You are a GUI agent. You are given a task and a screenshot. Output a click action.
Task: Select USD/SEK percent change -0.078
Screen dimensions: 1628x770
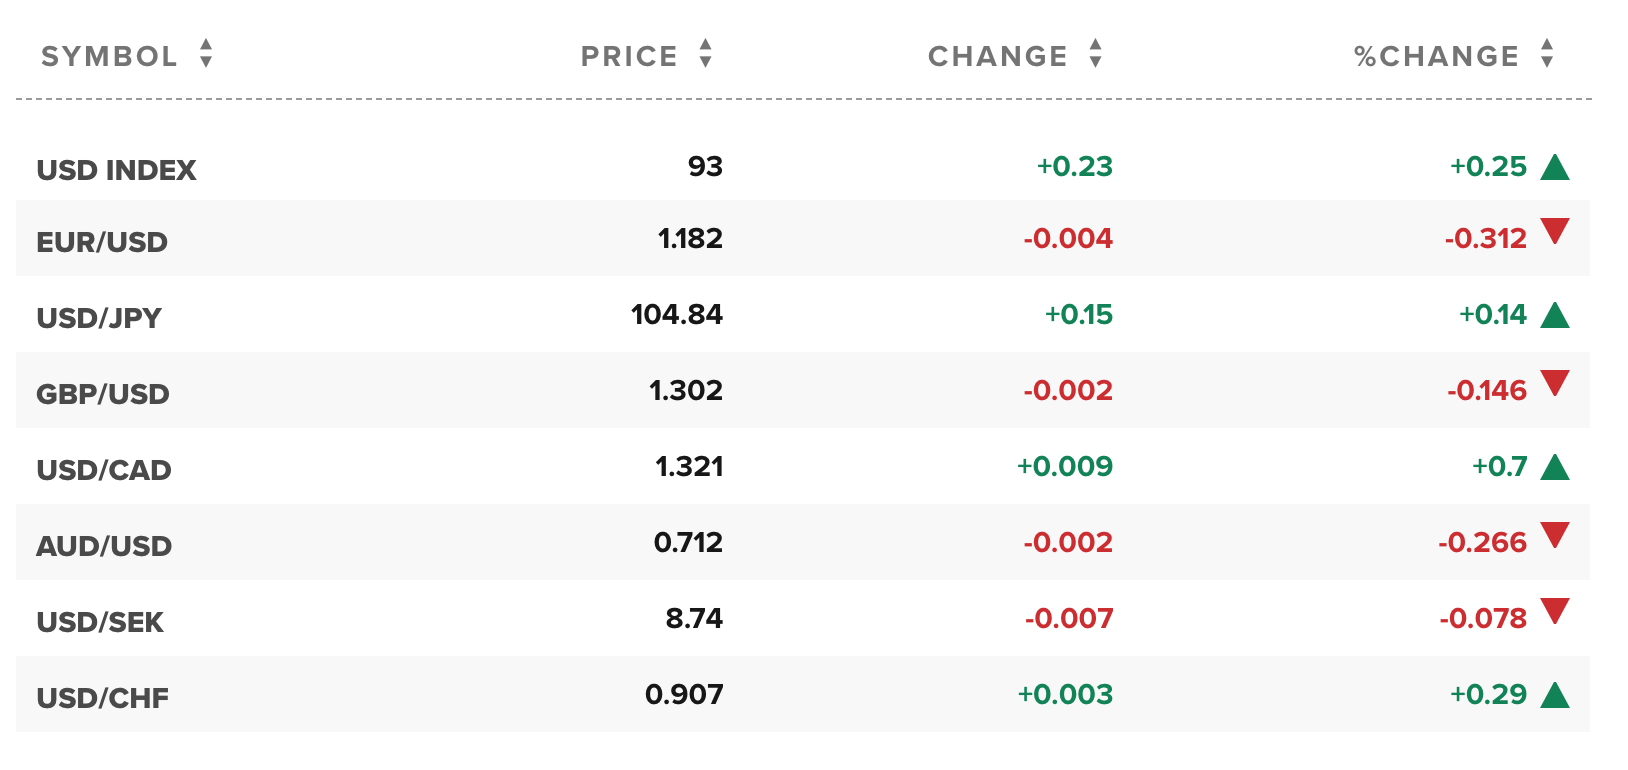(1483, 618)
